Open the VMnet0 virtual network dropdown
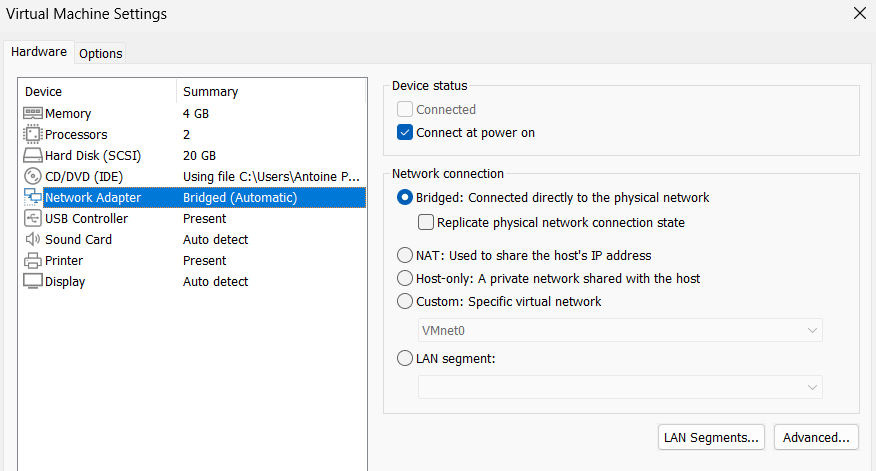The image size is (876, 471). coord(620,331)
